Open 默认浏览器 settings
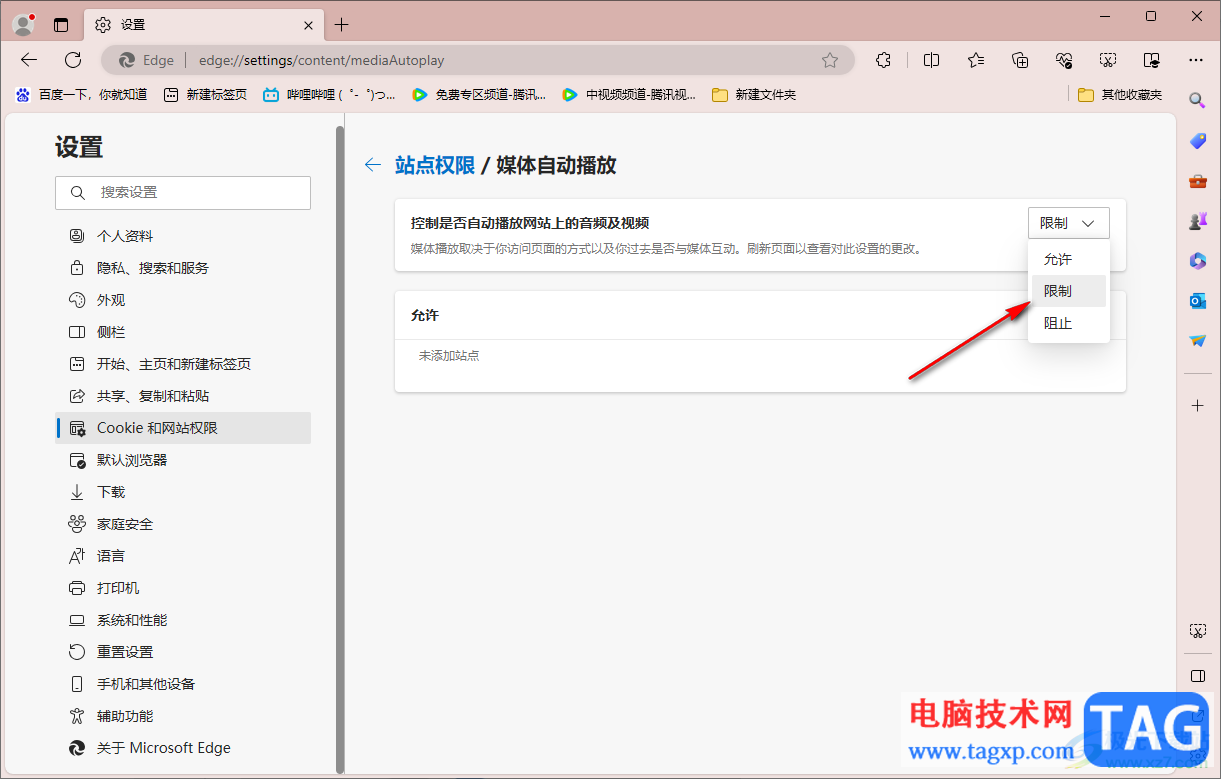Viewport: 1221px width, 779px height. pyautogui.click(x=183, y=460)
